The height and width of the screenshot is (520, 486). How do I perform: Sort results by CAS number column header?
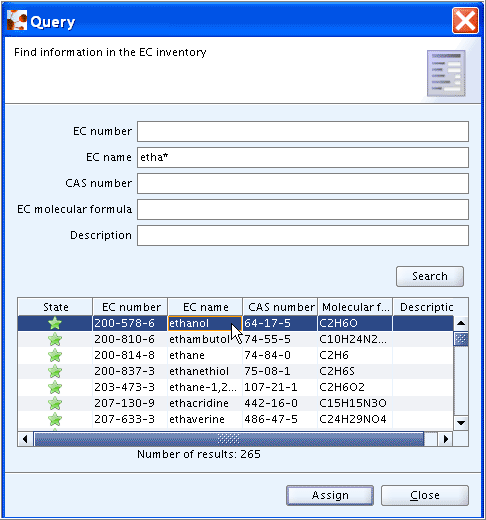click(x=280, y=307)
